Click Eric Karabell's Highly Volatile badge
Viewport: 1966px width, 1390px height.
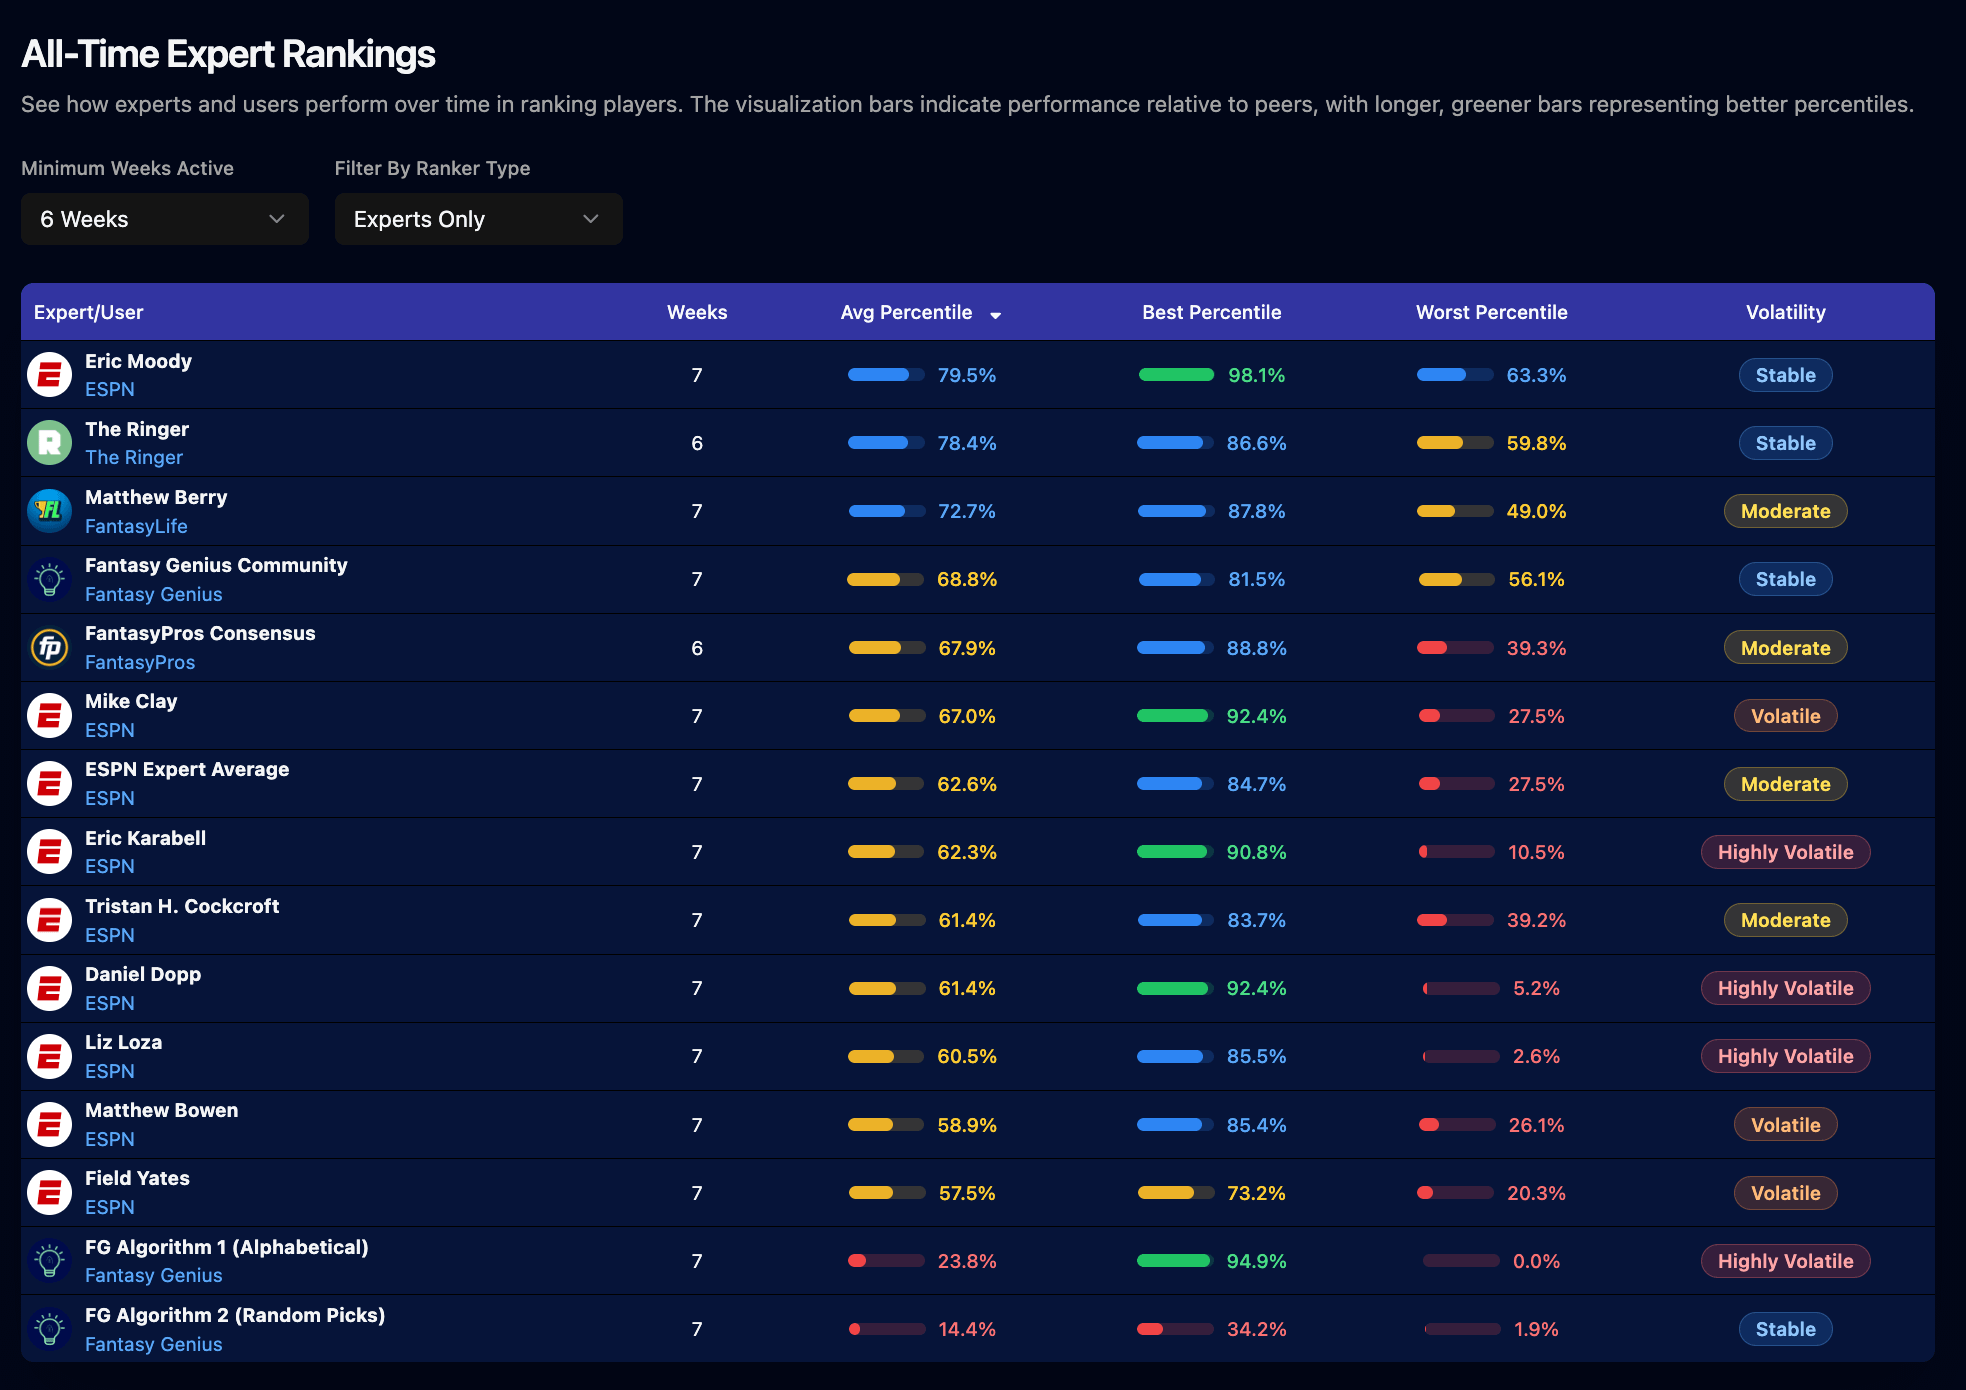click(x=1785, y=852)
